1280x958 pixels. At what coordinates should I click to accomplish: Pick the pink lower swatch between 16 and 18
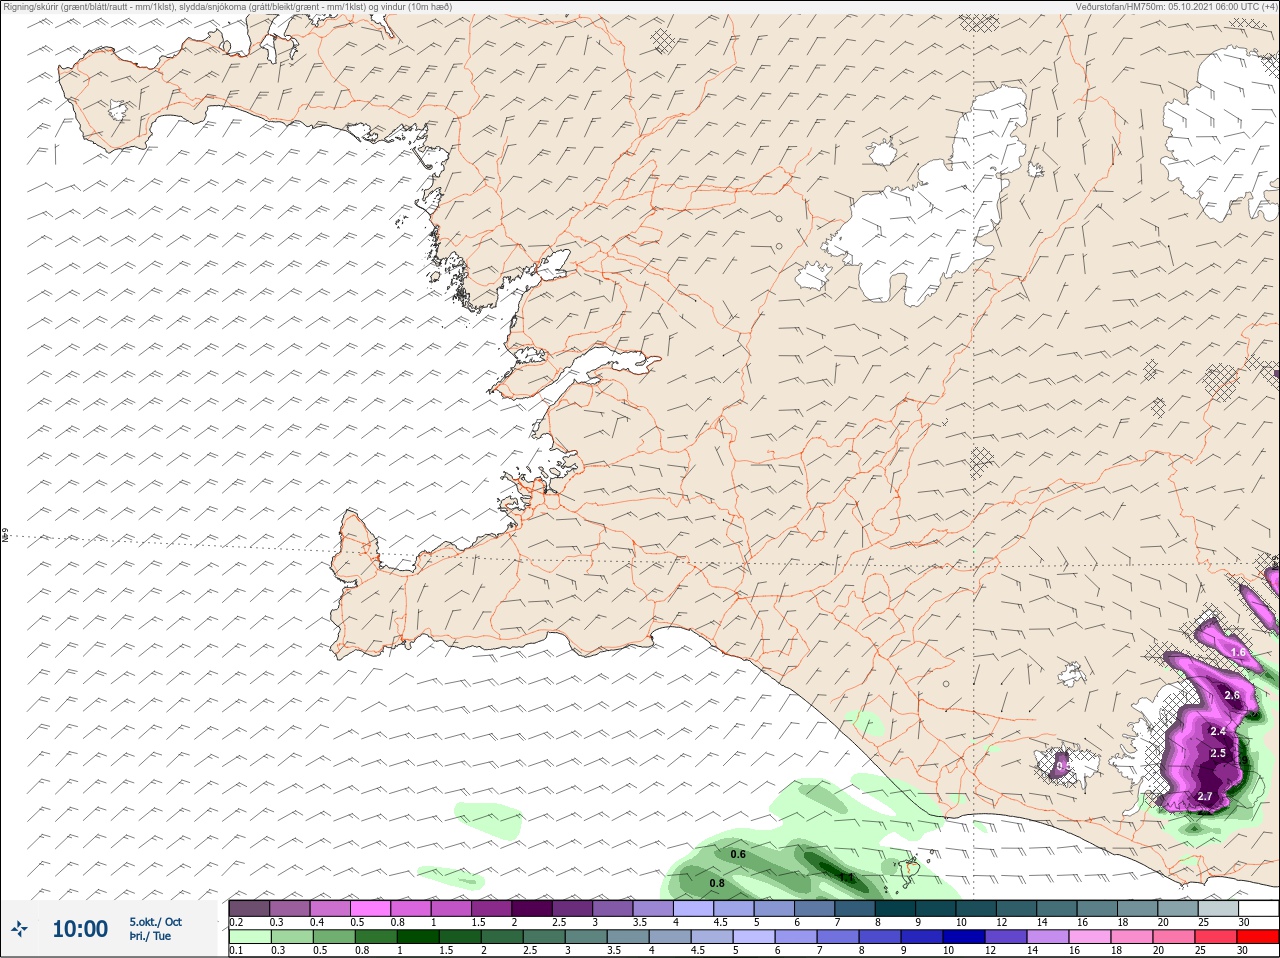tap(1090, 936)
